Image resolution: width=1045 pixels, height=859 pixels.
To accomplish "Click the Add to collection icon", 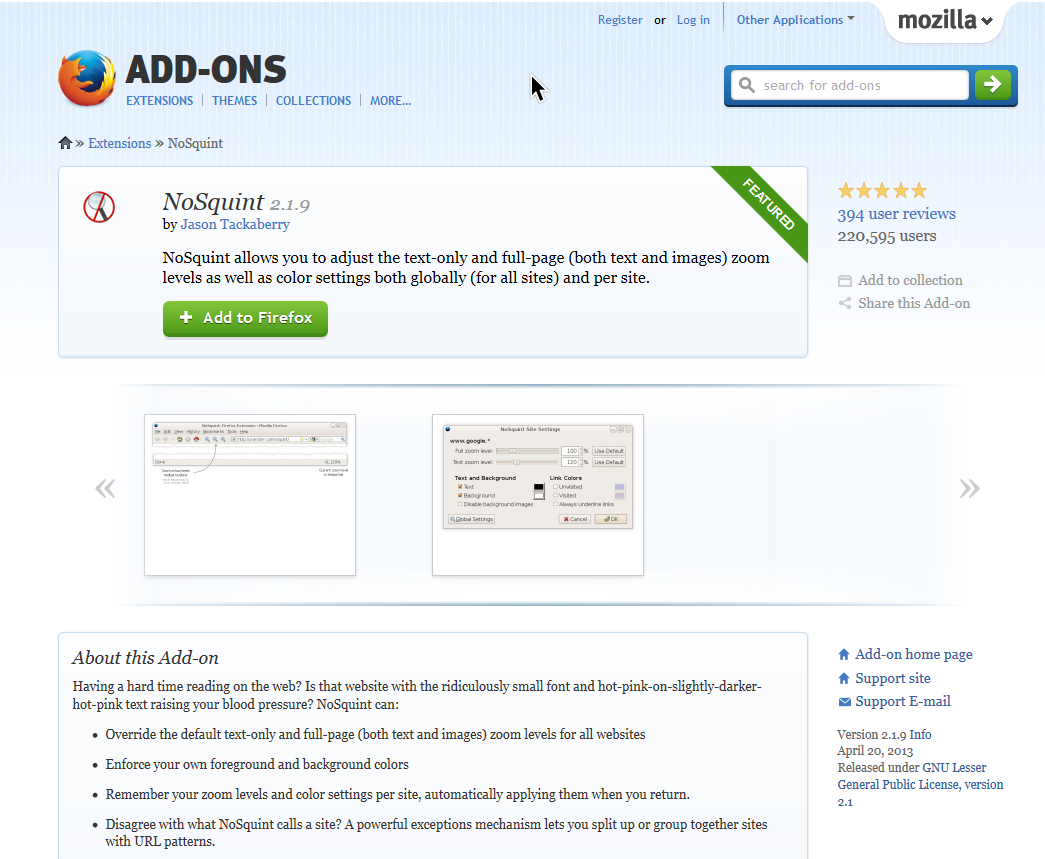I will point(844,281).
